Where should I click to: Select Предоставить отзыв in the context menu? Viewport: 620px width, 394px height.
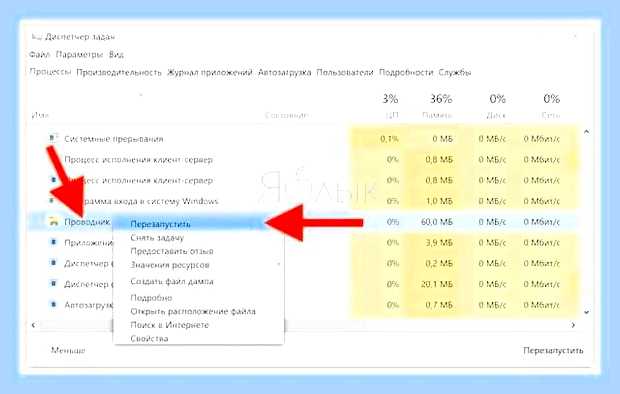click(198, 251)
